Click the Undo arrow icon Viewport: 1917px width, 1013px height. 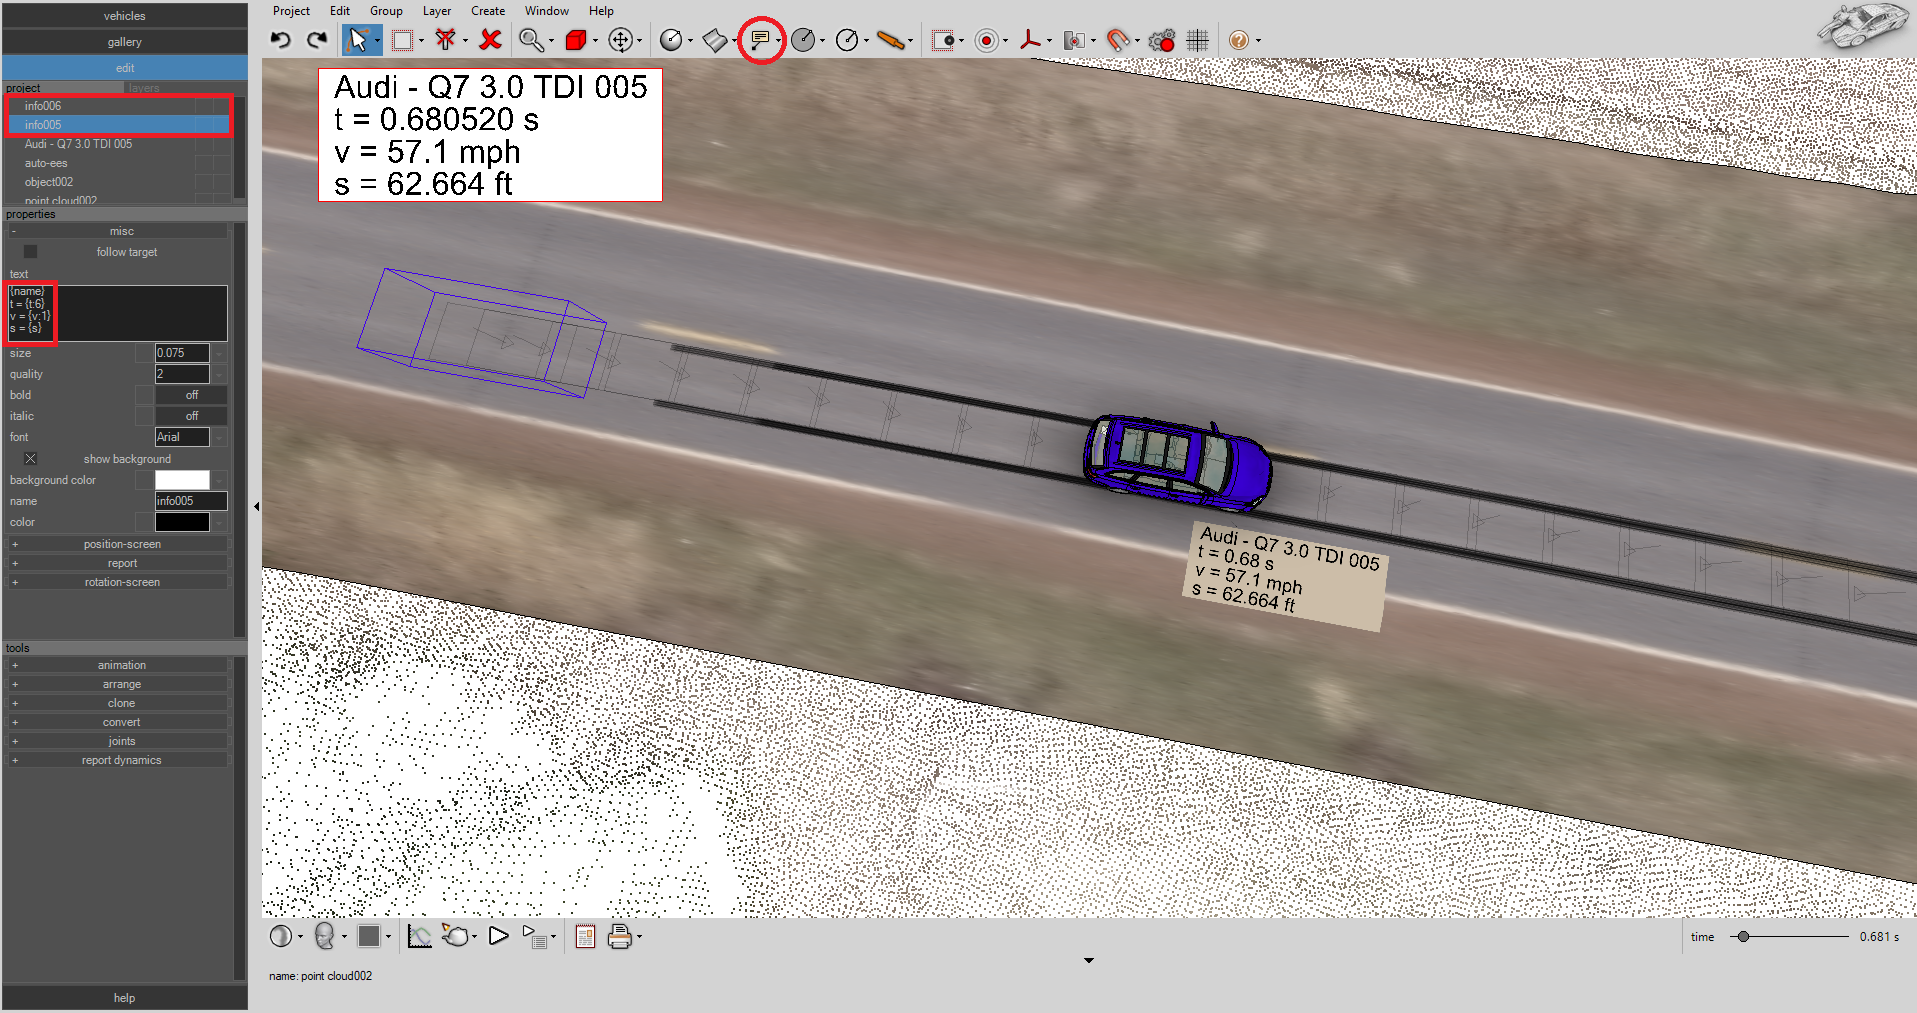(x=281, y=40)
